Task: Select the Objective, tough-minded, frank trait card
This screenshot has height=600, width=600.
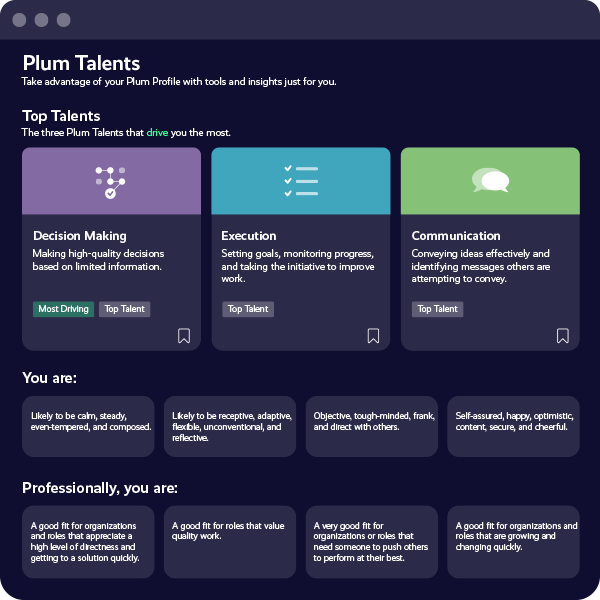Action: pos(372,426)
